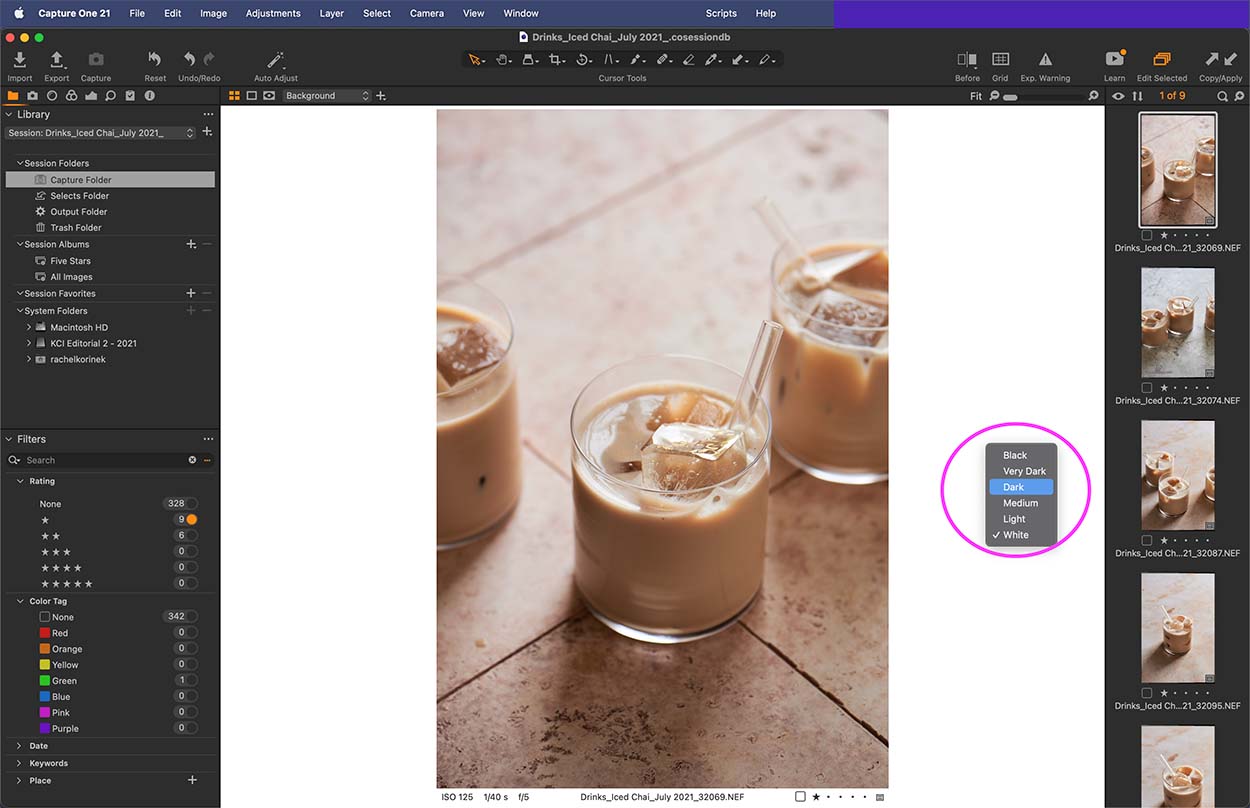
Task: Open the Adjustments menu
Action: tap(273, 13)
